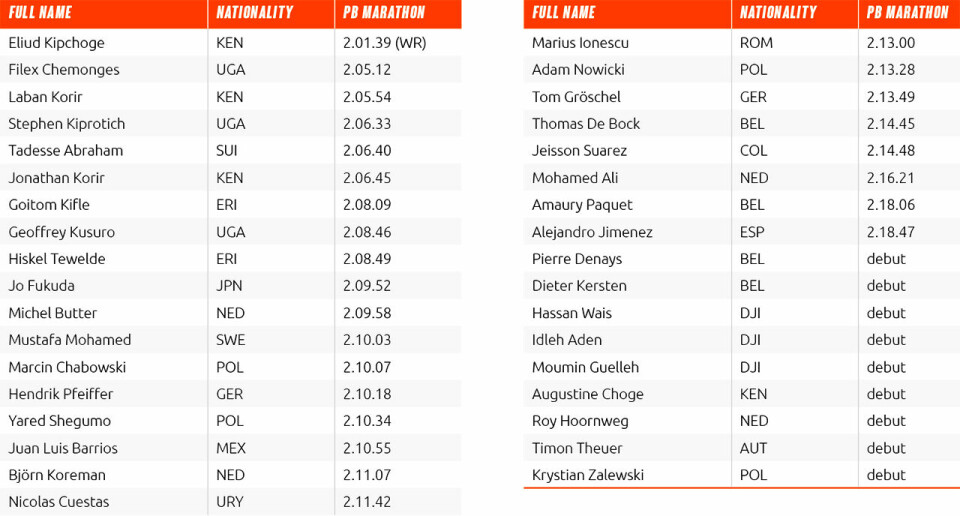Image resolution: width=960 pixels, height=516 pixels.
Task: Click the right table PB MARATHON header
Action: [907, 13]
